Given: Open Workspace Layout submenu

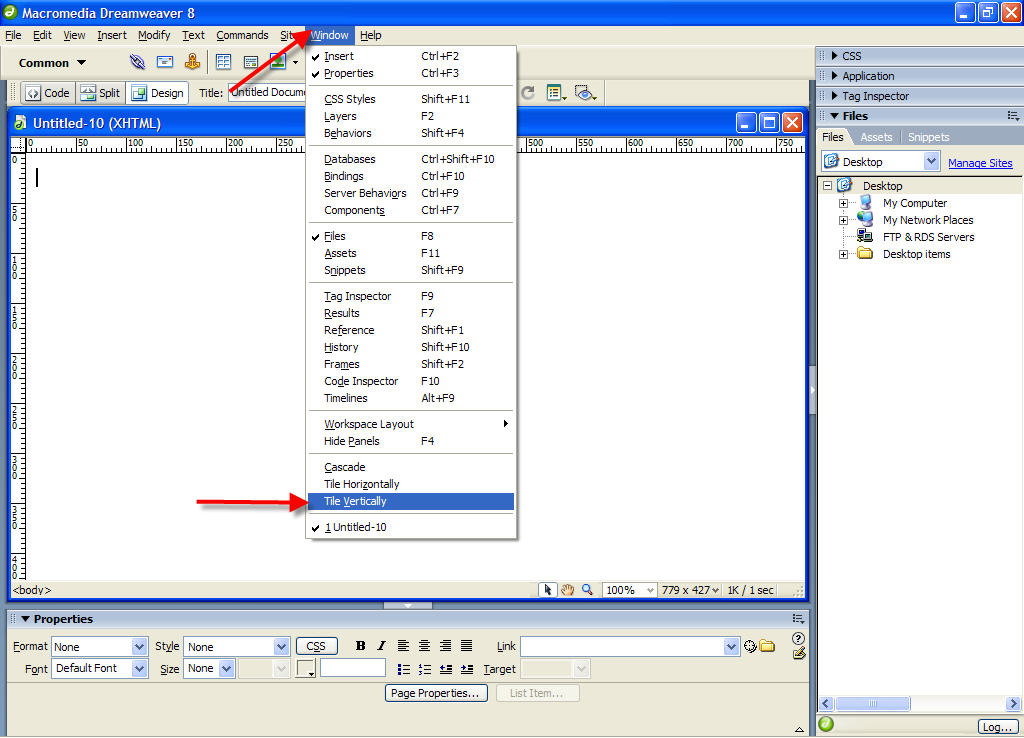Looking at the screenshot, I should 411,424.
